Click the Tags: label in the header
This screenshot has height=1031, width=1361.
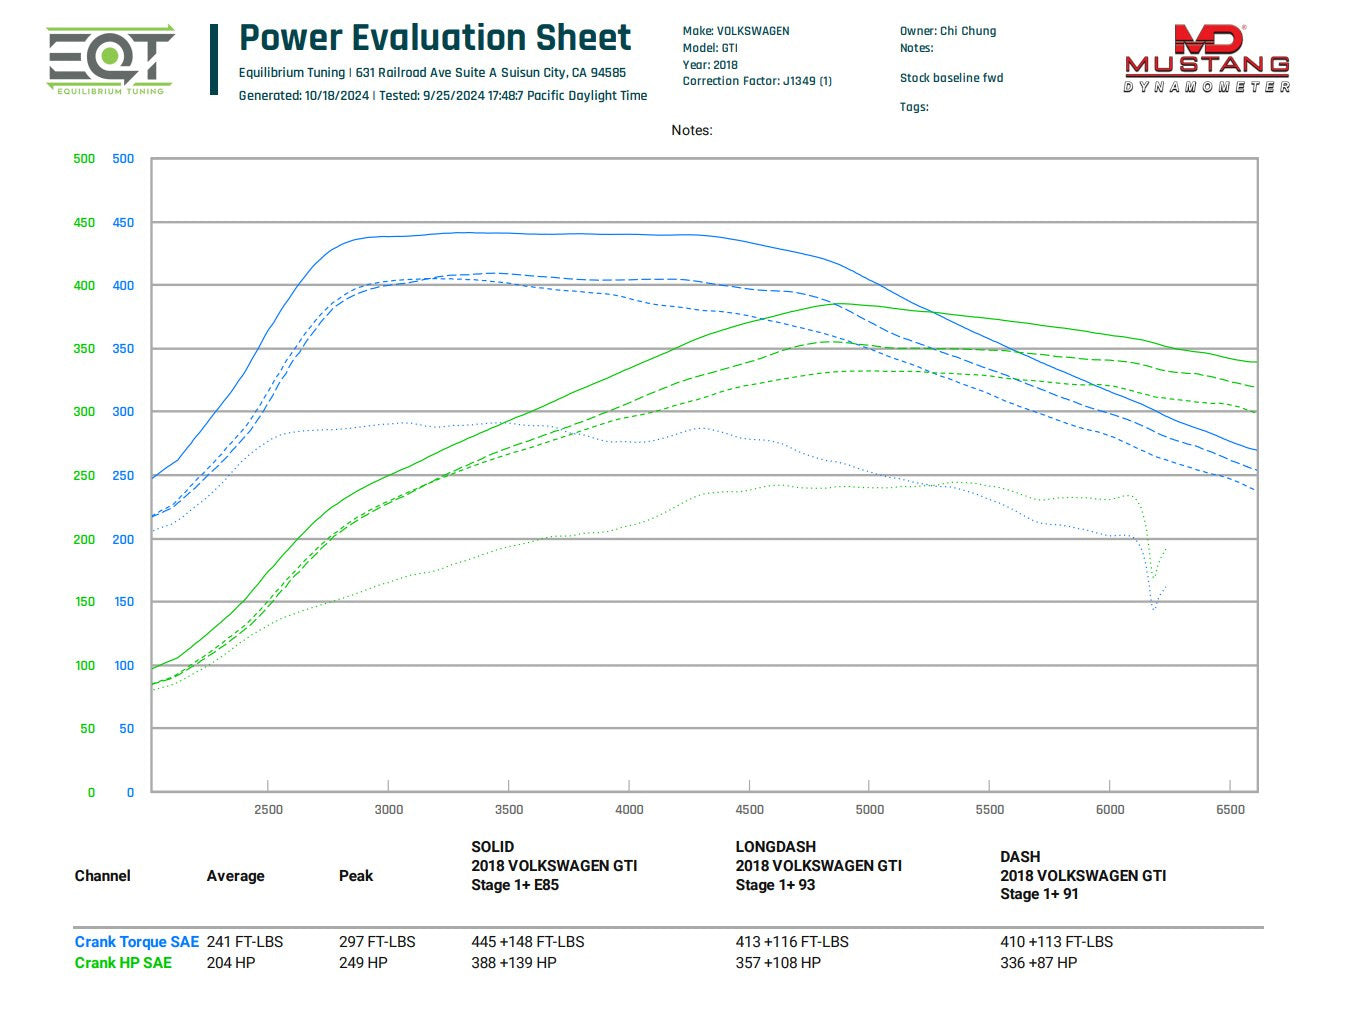[x=914, y=107]
